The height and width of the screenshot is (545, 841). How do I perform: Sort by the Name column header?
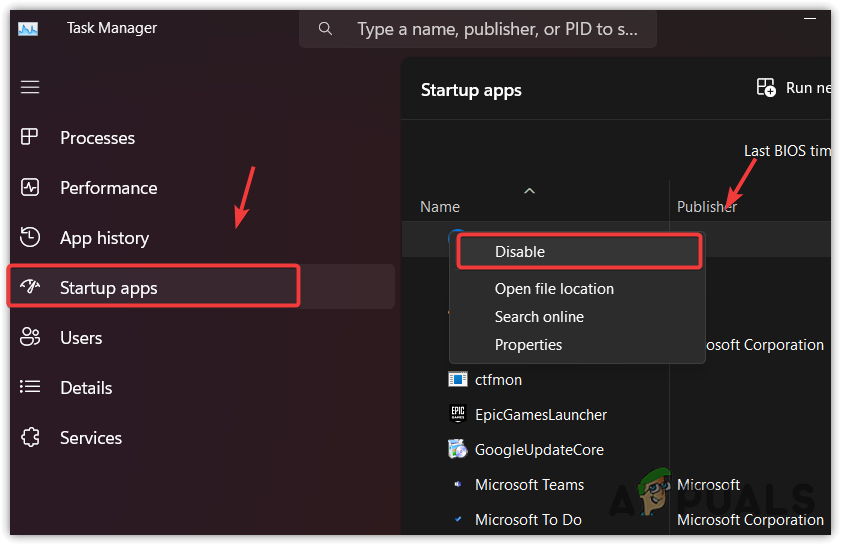pyautogui.click(x=440, y=207)
